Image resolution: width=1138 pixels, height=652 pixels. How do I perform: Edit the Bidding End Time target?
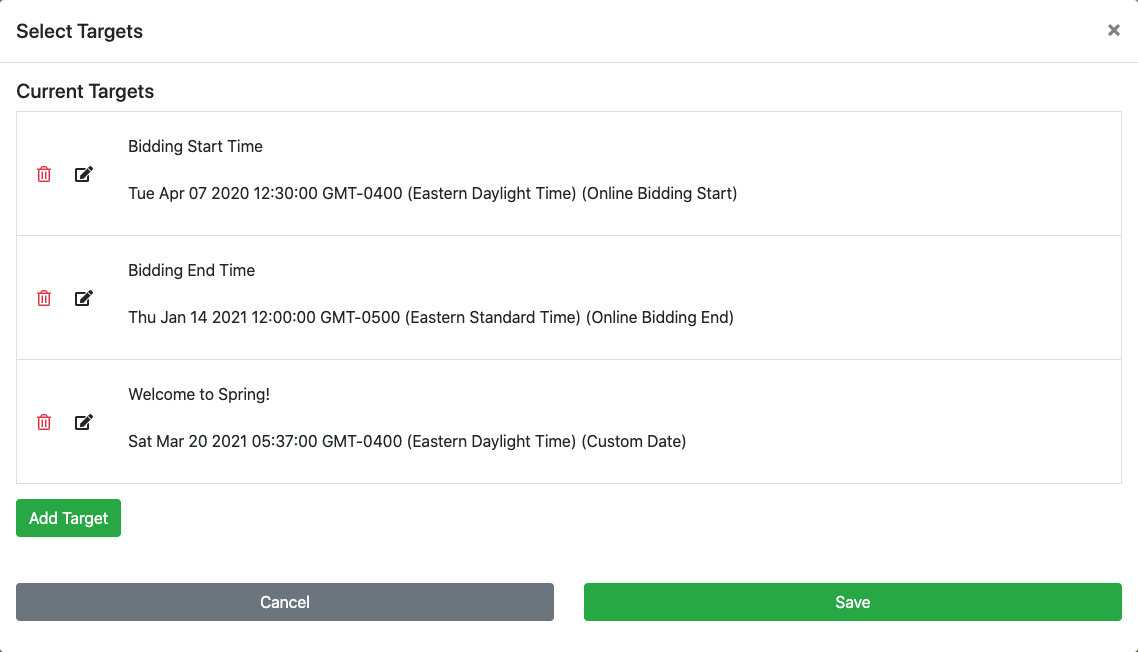point(84,298)
